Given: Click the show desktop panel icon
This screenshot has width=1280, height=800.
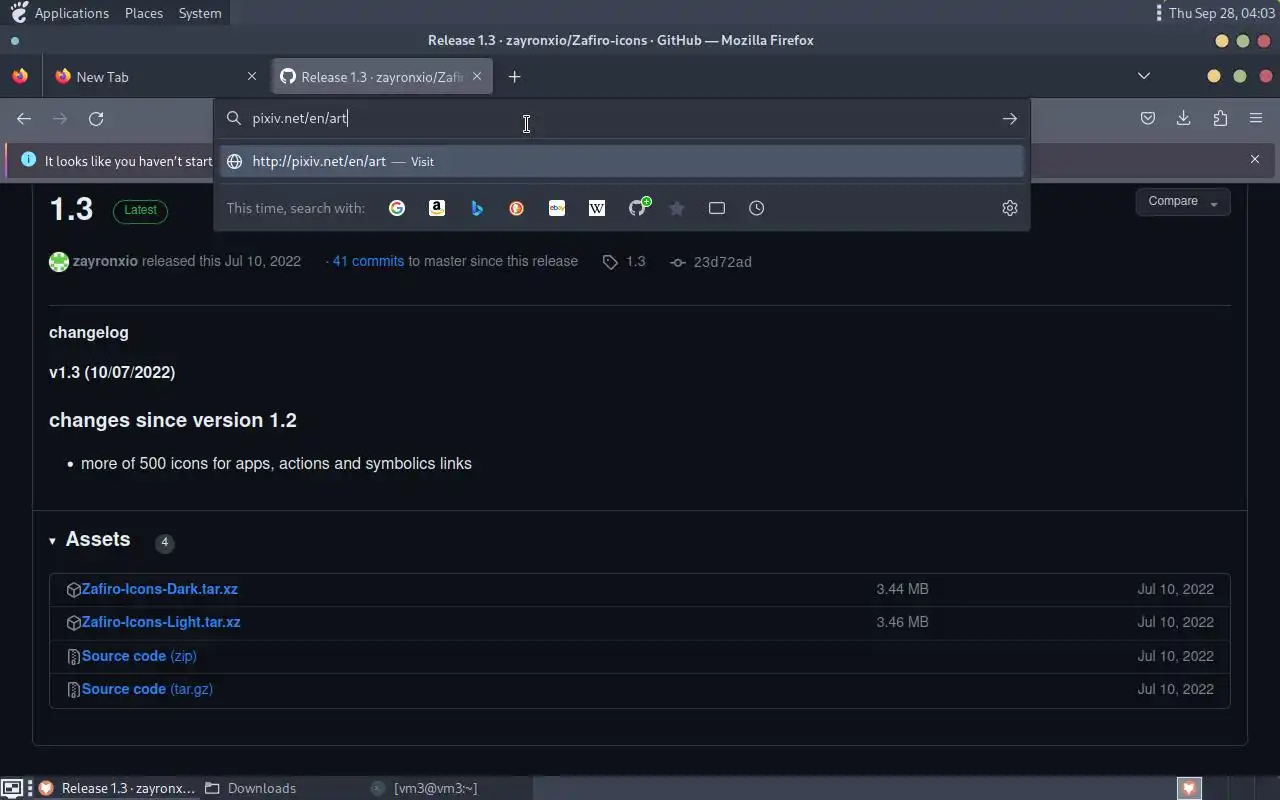Looking at the screenshot, I should point(11,788).
